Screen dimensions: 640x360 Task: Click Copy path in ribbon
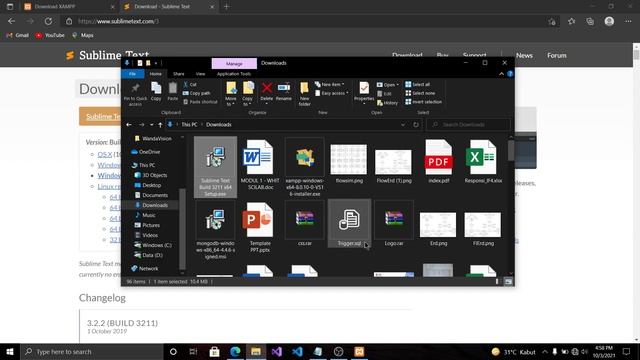pos(196,93)
